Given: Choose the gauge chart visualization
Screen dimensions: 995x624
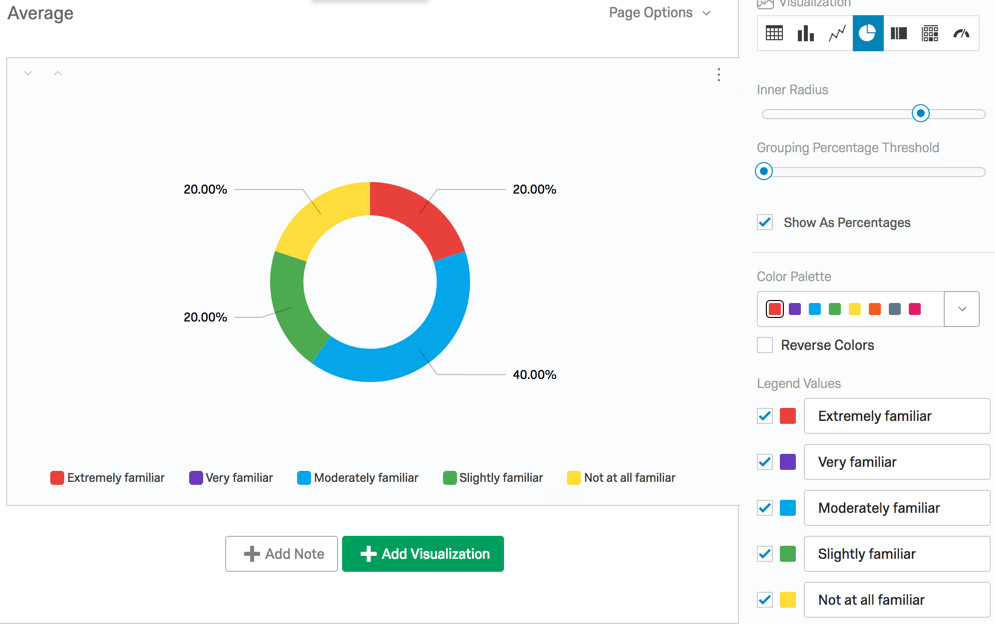Looking at the screenshot, I should click(961, 33).
